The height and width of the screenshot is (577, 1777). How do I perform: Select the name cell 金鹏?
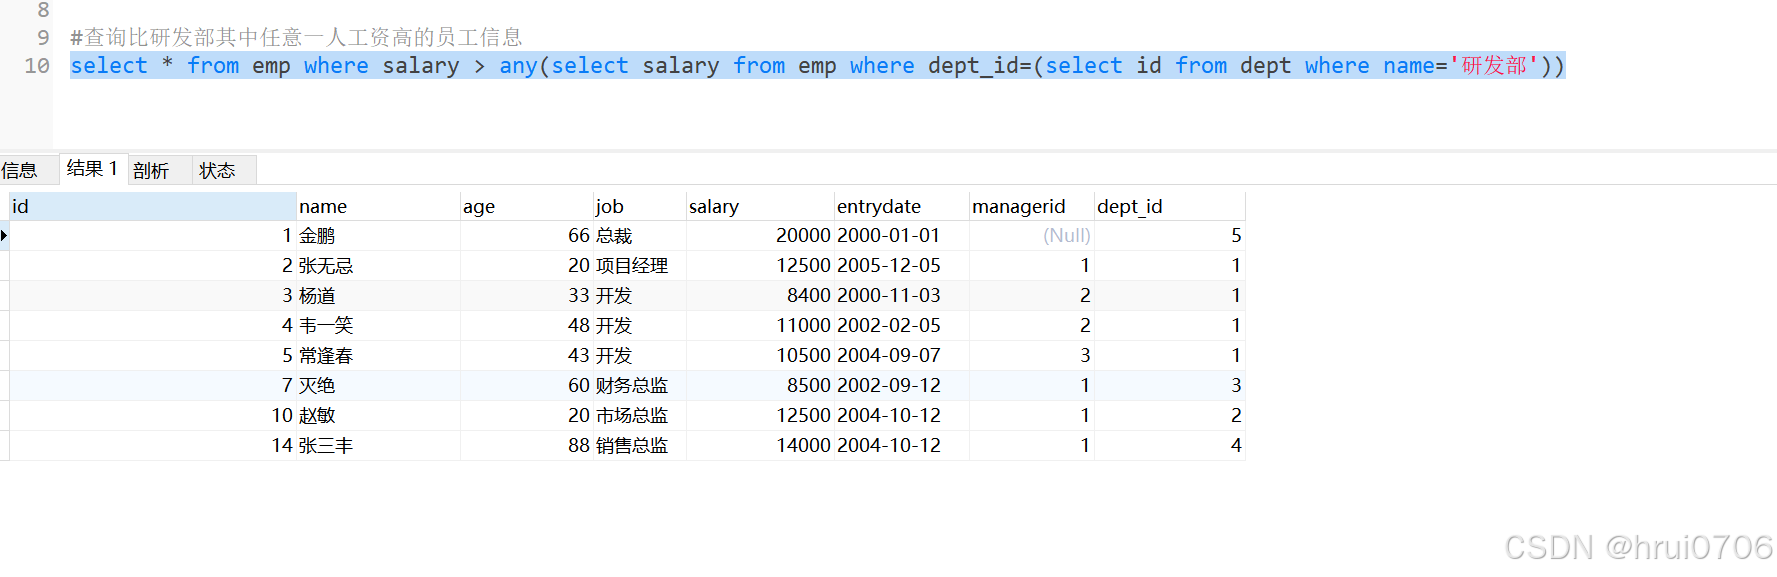point(378,236)
